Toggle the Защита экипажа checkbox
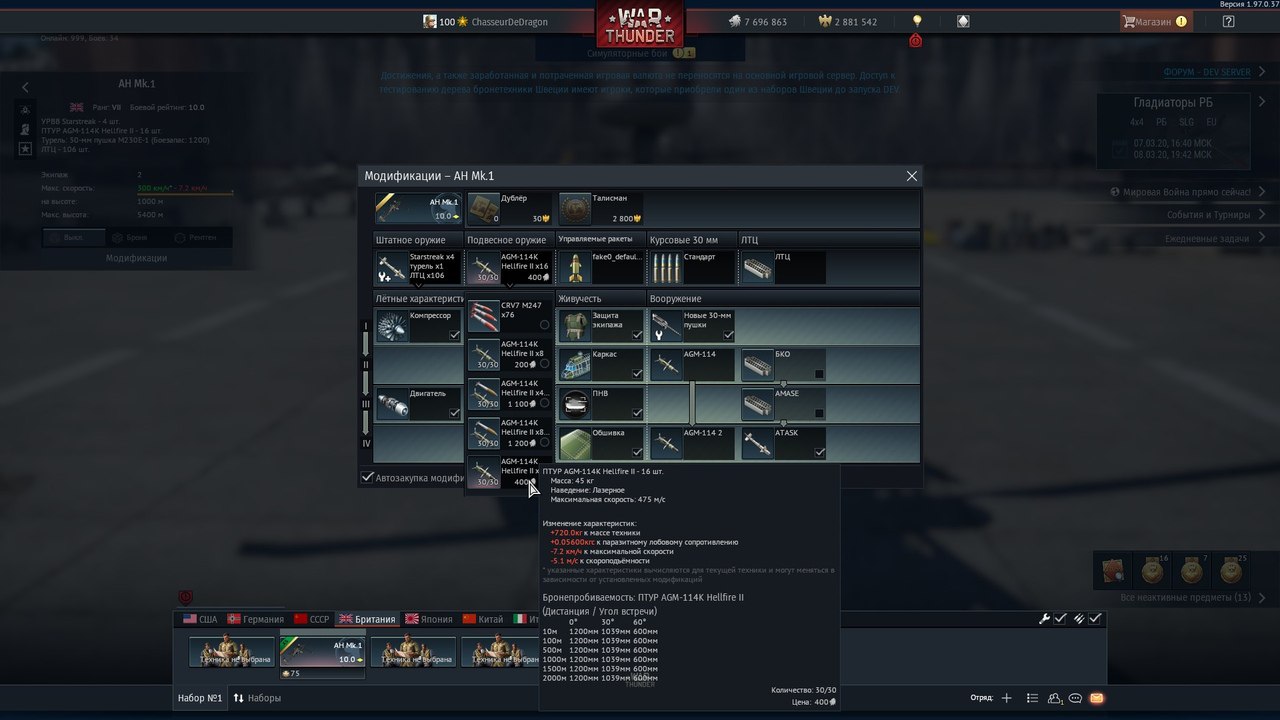This screenshot has width=1280, height=720. click(637, 335)
